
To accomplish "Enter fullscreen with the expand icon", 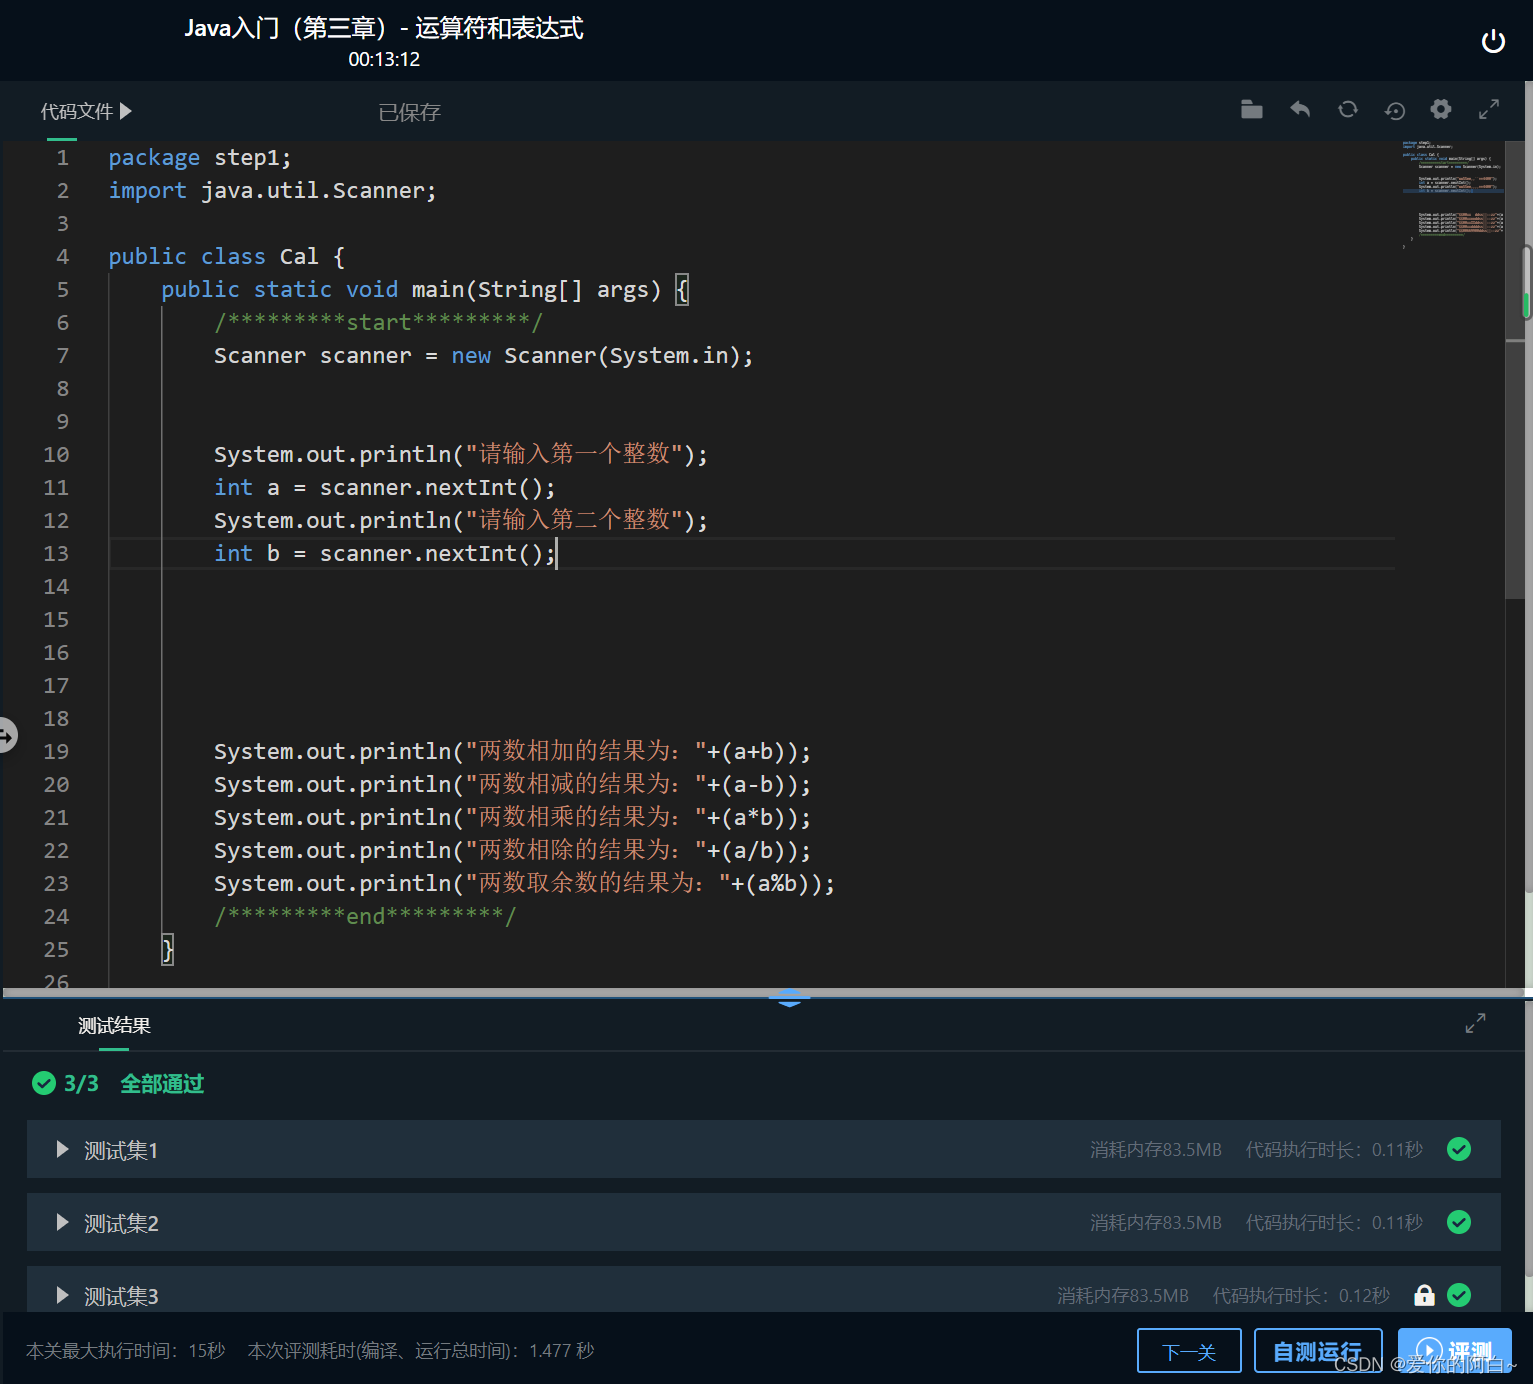I will [x=1489, y=110].
